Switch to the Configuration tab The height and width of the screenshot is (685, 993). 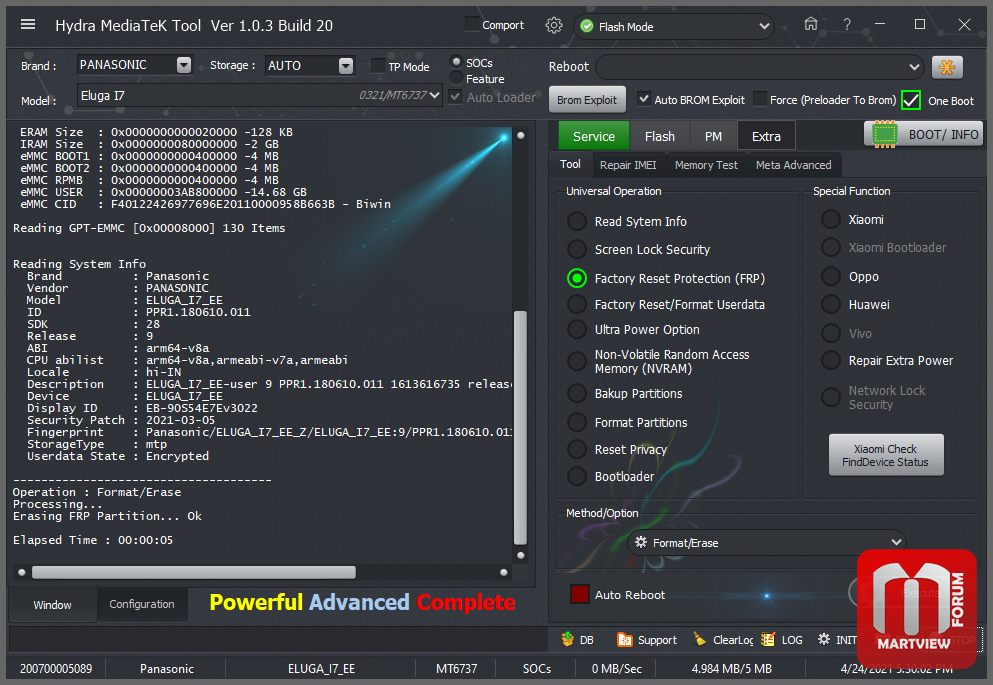point(142,604)
